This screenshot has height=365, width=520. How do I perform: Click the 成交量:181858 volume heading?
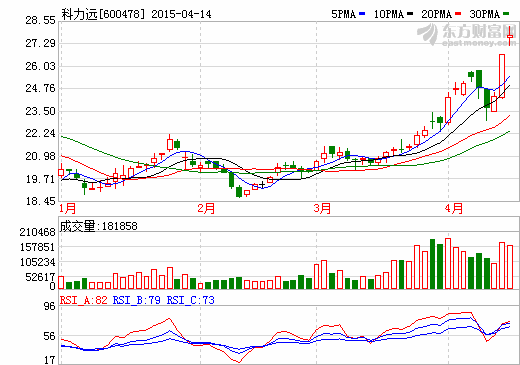pyautogui.click(x=98, y=226)
